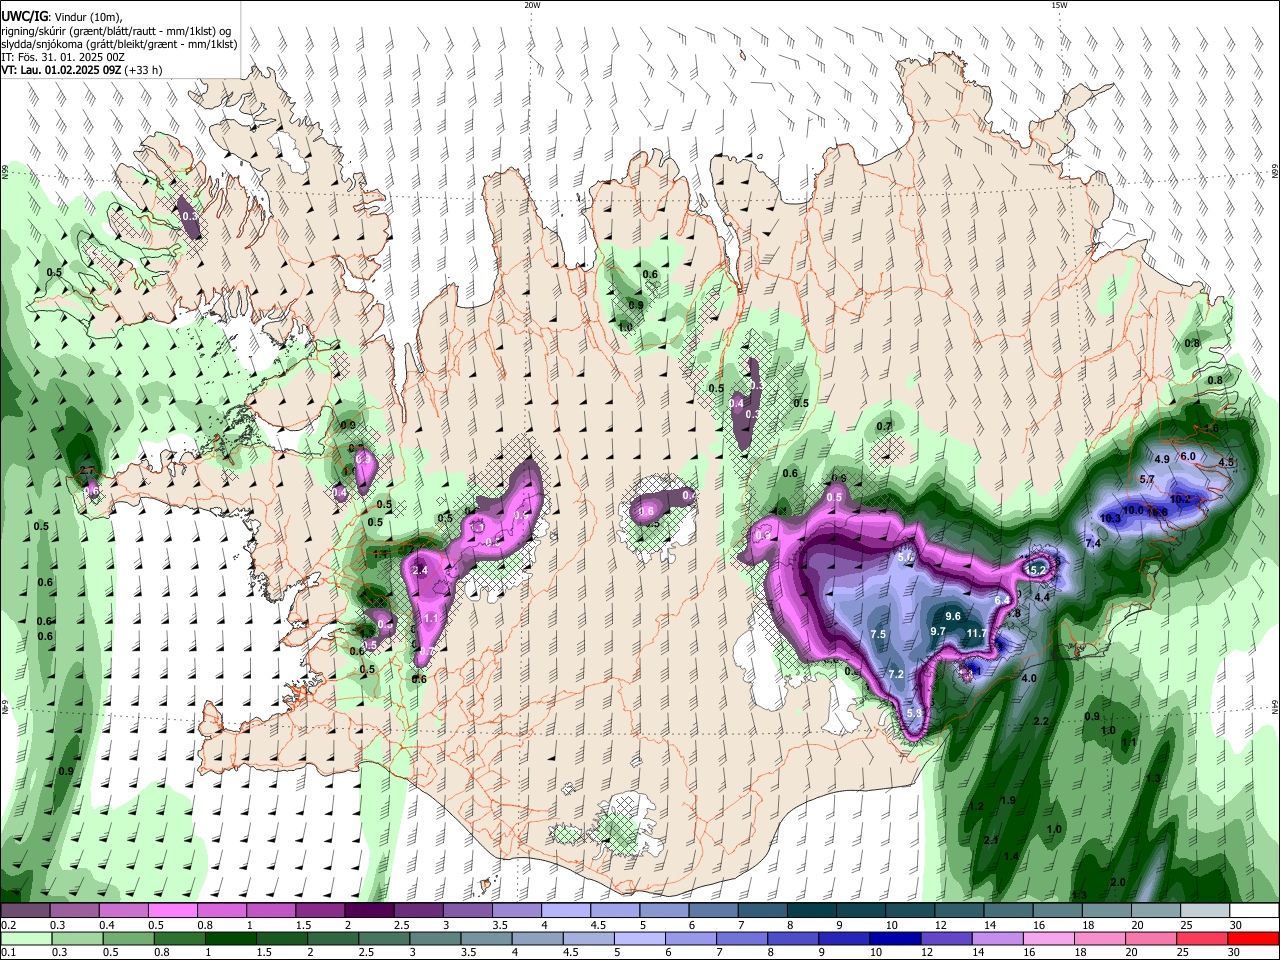Click the bright pink 0.5 swatch in upper legend
This screenshot has width=1280, height=960.
[171, 911]
